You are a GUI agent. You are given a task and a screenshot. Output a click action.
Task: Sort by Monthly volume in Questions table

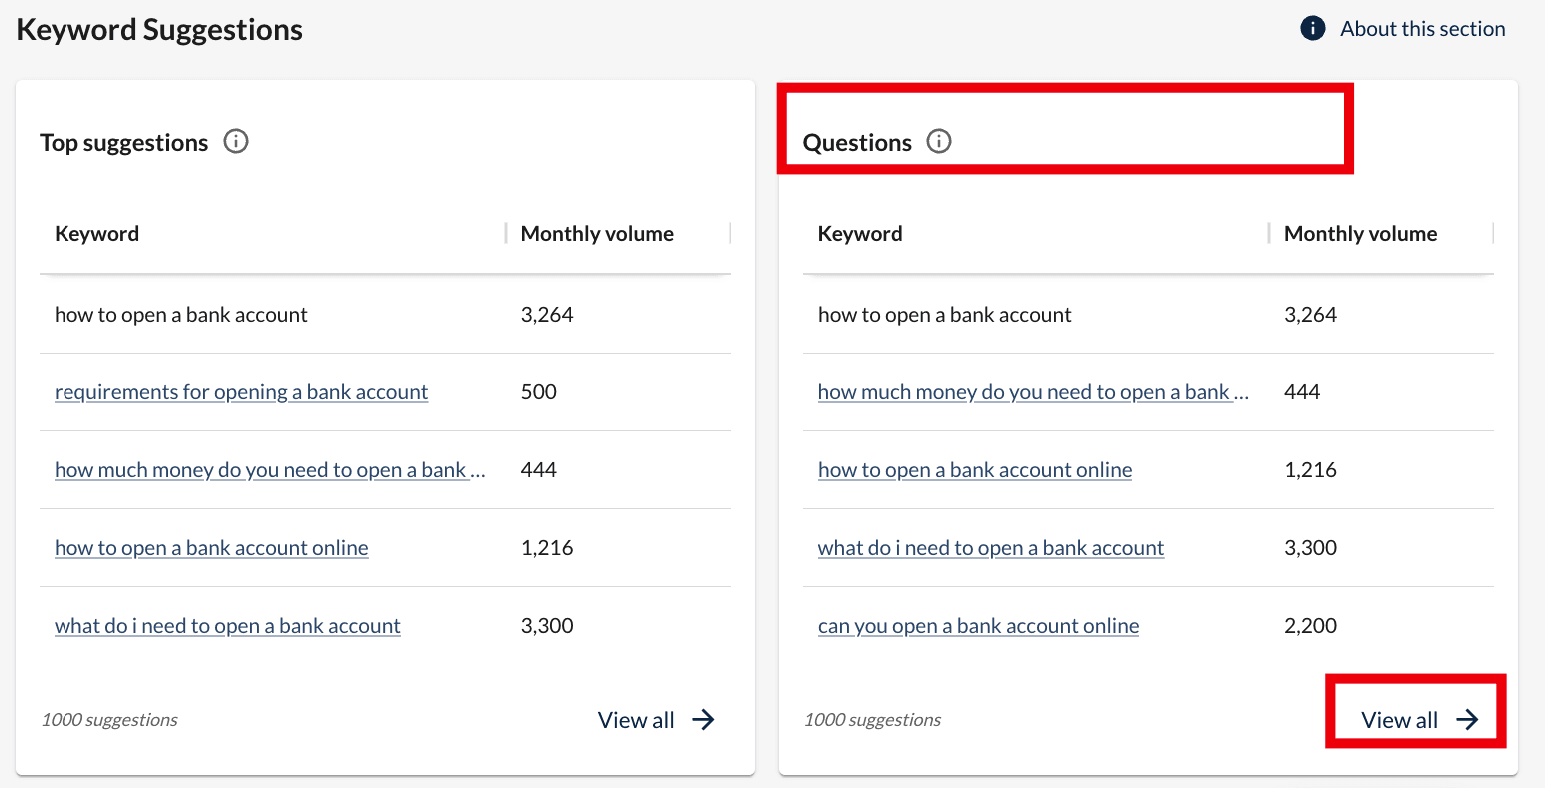pyautogui.click(x=1360, y=234)
